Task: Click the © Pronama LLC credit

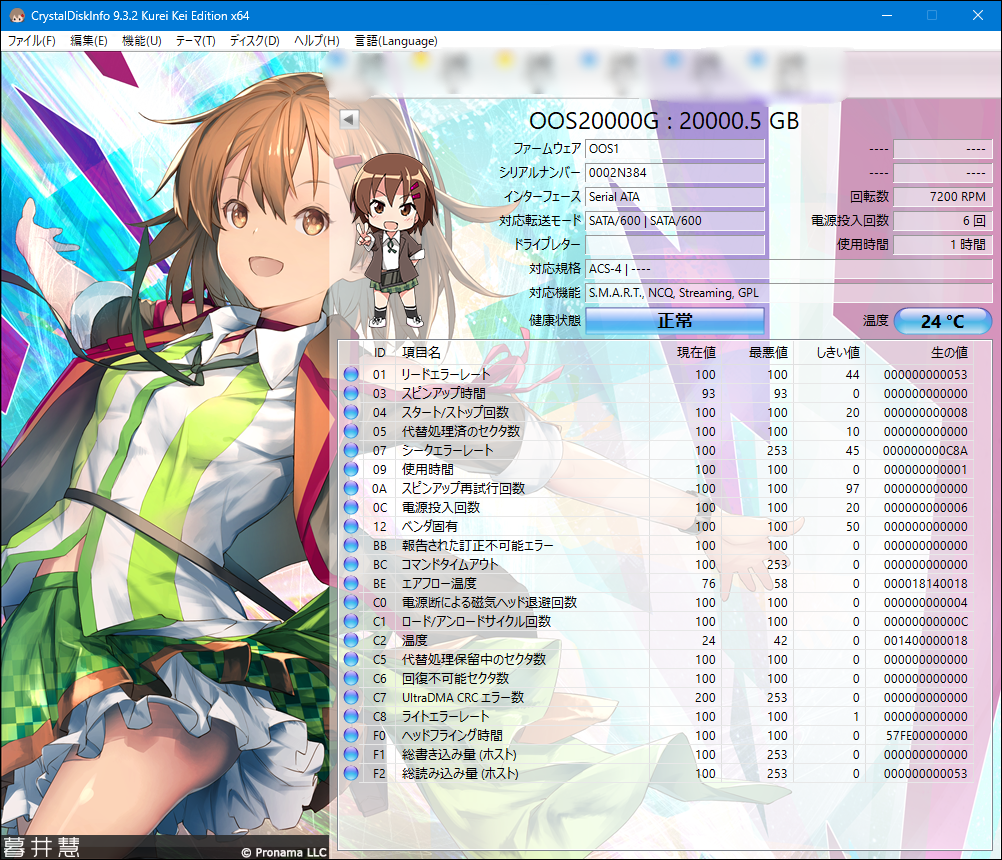Action: (x=284, y=852)
